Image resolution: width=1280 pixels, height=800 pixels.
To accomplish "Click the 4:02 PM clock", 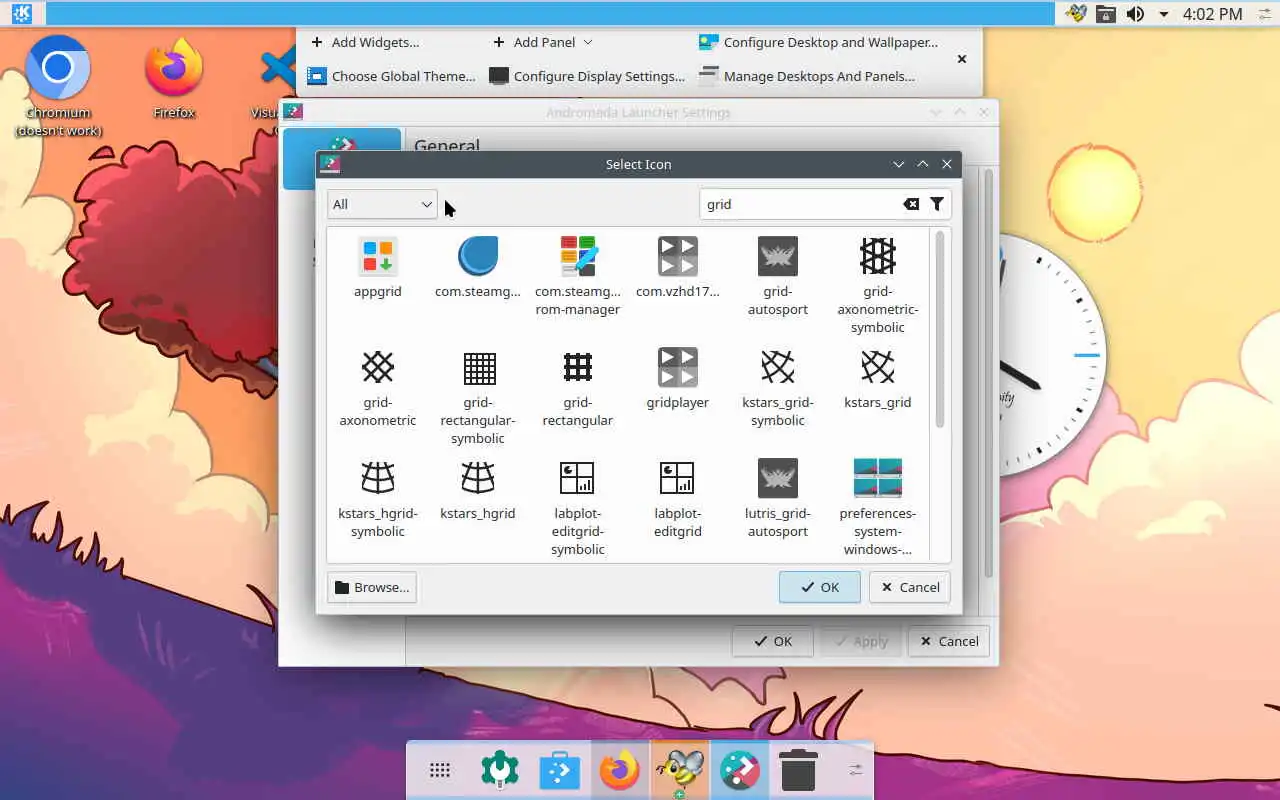I will (x=1213, y=14).
